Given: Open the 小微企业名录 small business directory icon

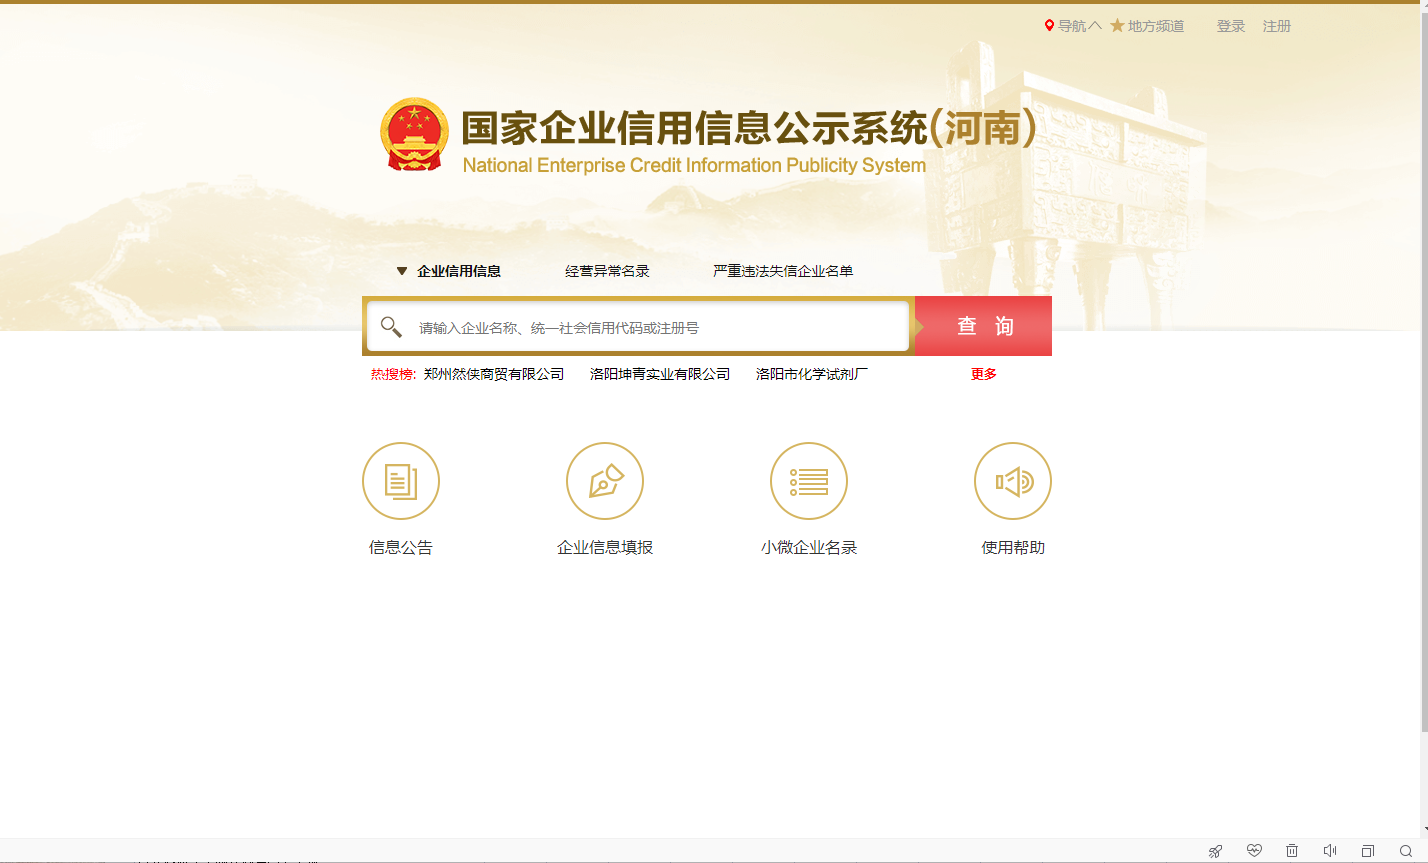Looking at the screenshot, I should [x=808, y=481].
